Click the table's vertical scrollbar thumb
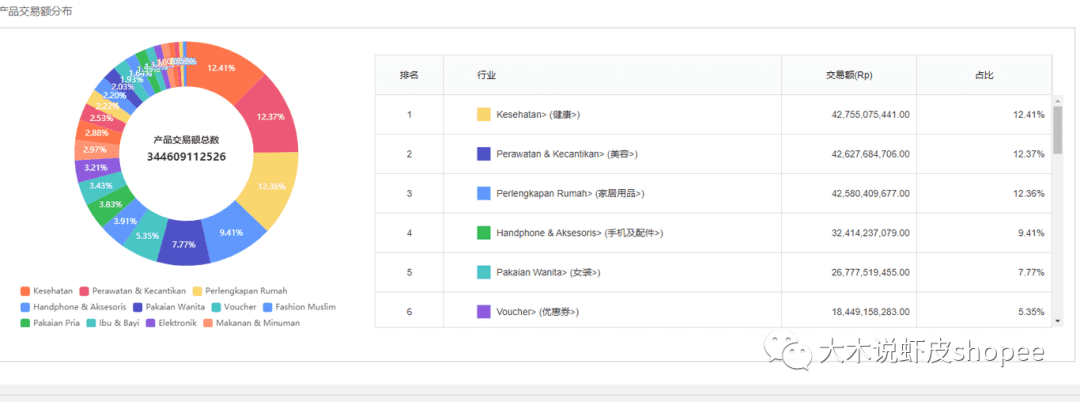Image resolution: width=1080 pixels, height=402 pixels. pyautogui.click(x=1058, y=130)
